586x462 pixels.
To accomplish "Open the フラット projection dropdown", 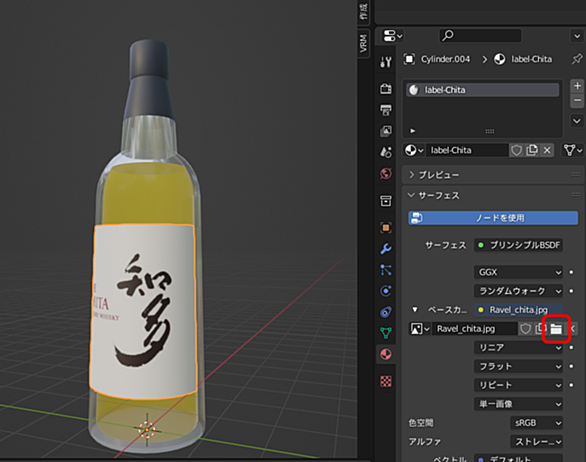I will 518,366.
